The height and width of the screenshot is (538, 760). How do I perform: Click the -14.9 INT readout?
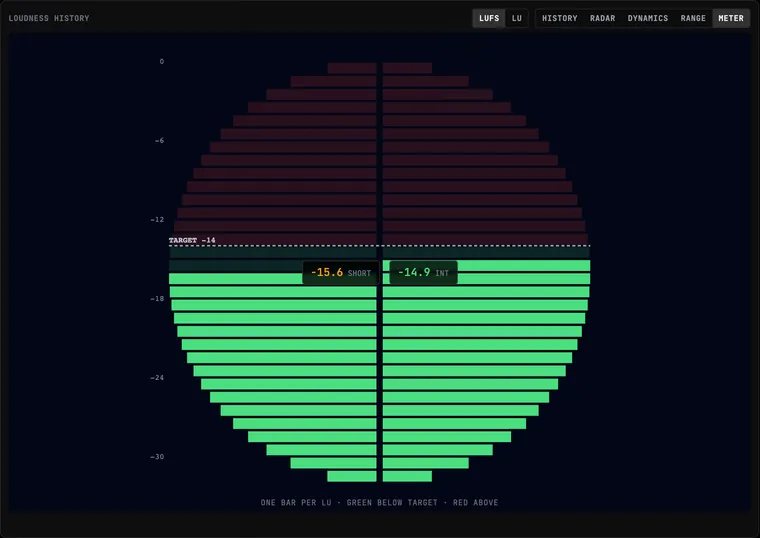point(423,273)
